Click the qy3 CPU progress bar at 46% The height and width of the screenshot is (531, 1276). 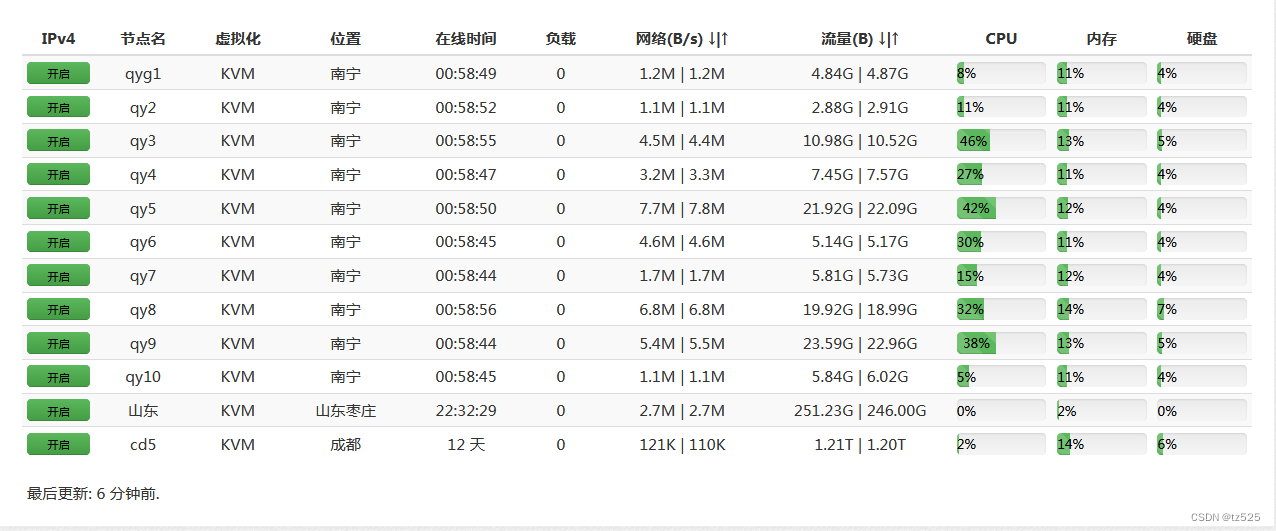tap(1001, 141)
